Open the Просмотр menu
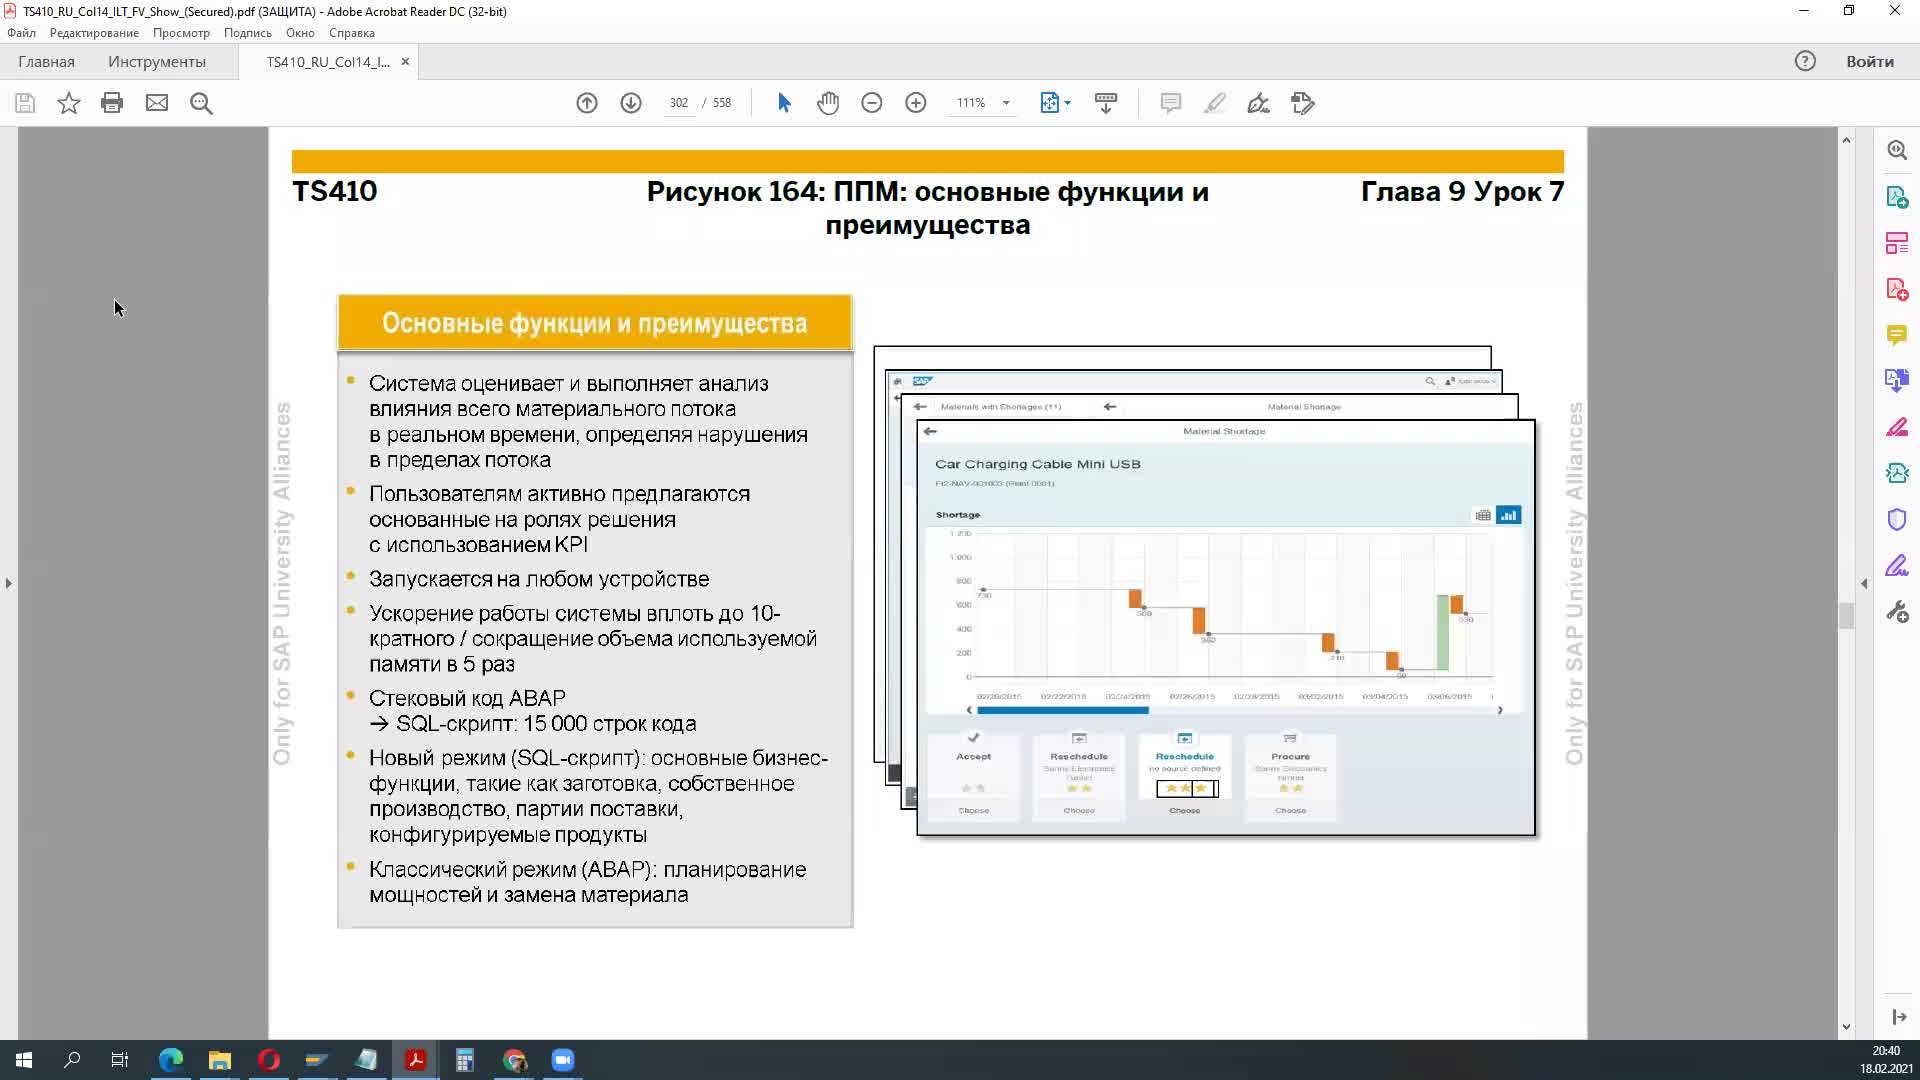This screenshot has width=1920, height=1080. coord(181,33)
